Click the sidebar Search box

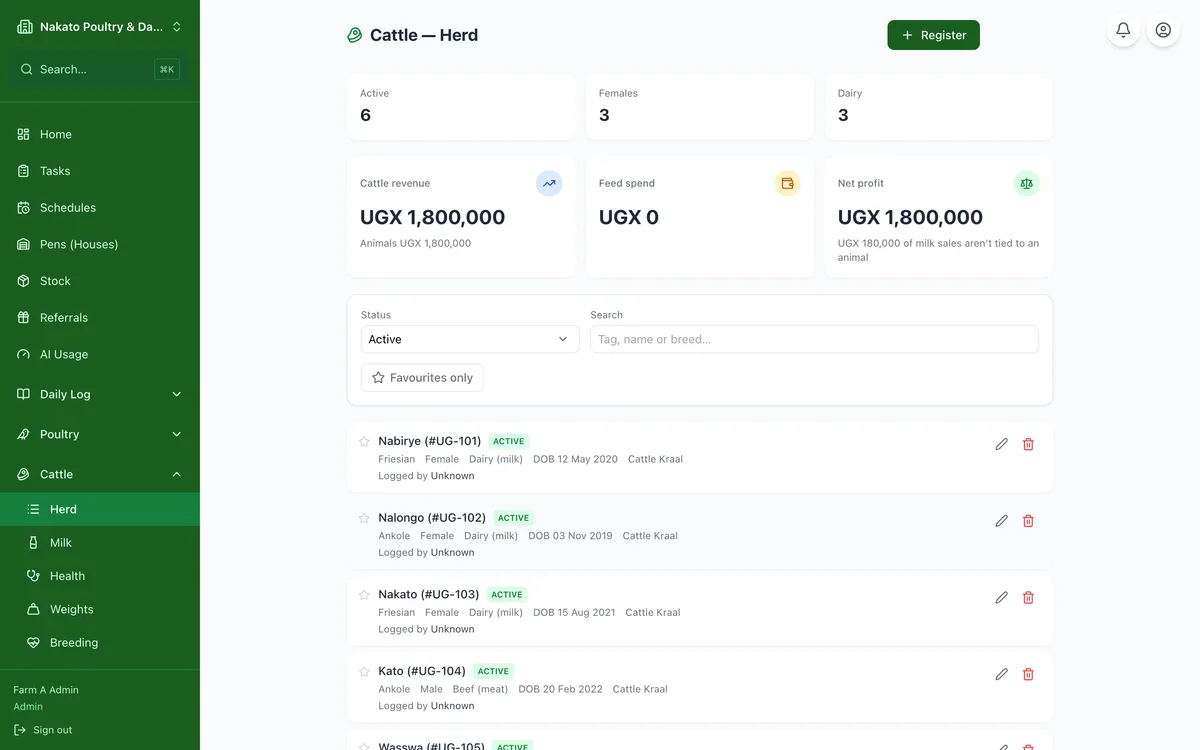point(100,69)
